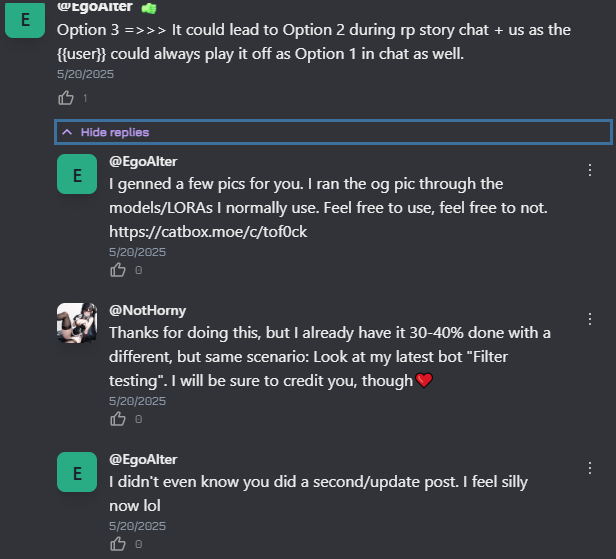Like the top EgoAlter Option 3 comment
The image size is (616, 559).
[66, 98]
